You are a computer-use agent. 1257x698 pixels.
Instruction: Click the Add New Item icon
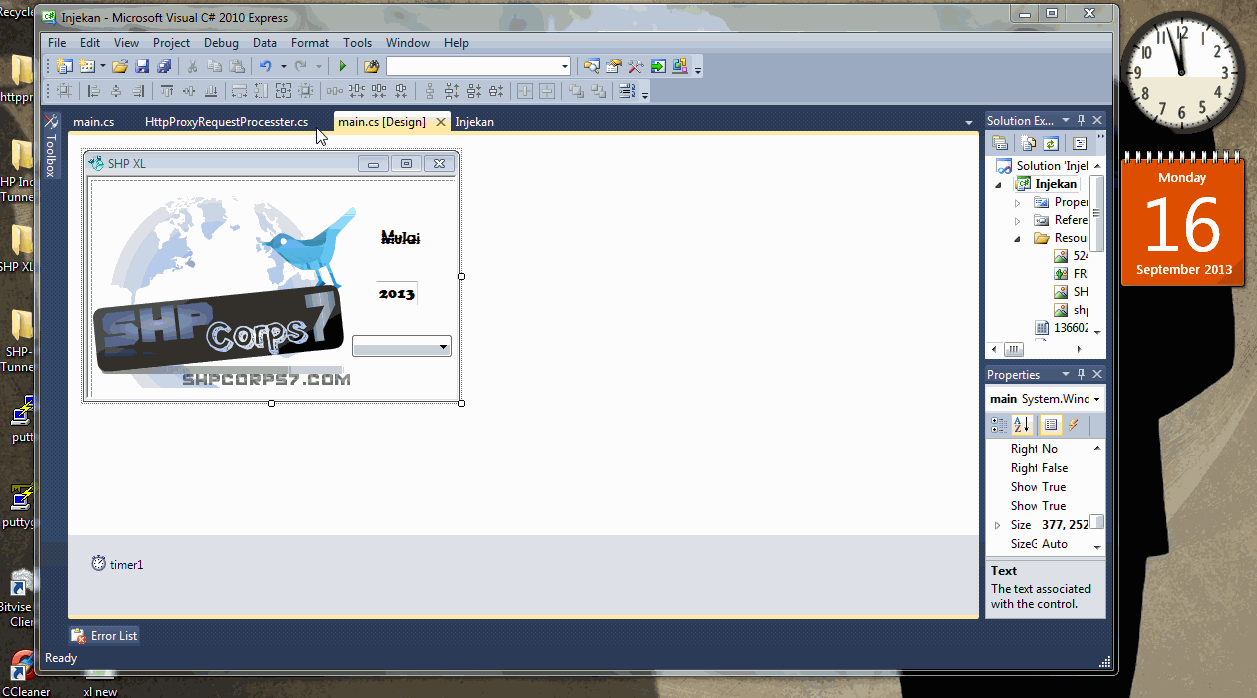pos(87,66)
